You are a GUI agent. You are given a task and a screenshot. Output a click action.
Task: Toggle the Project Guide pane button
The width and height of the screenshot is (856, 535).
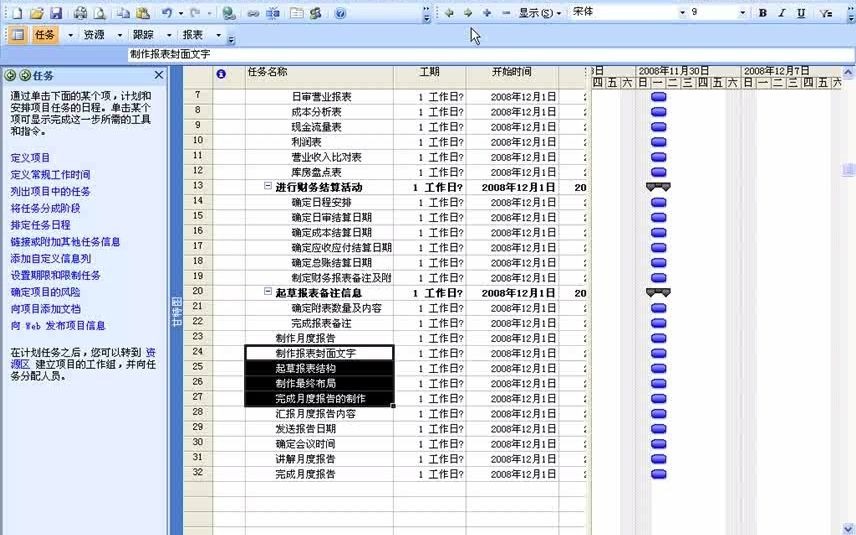tap(17, 35)
